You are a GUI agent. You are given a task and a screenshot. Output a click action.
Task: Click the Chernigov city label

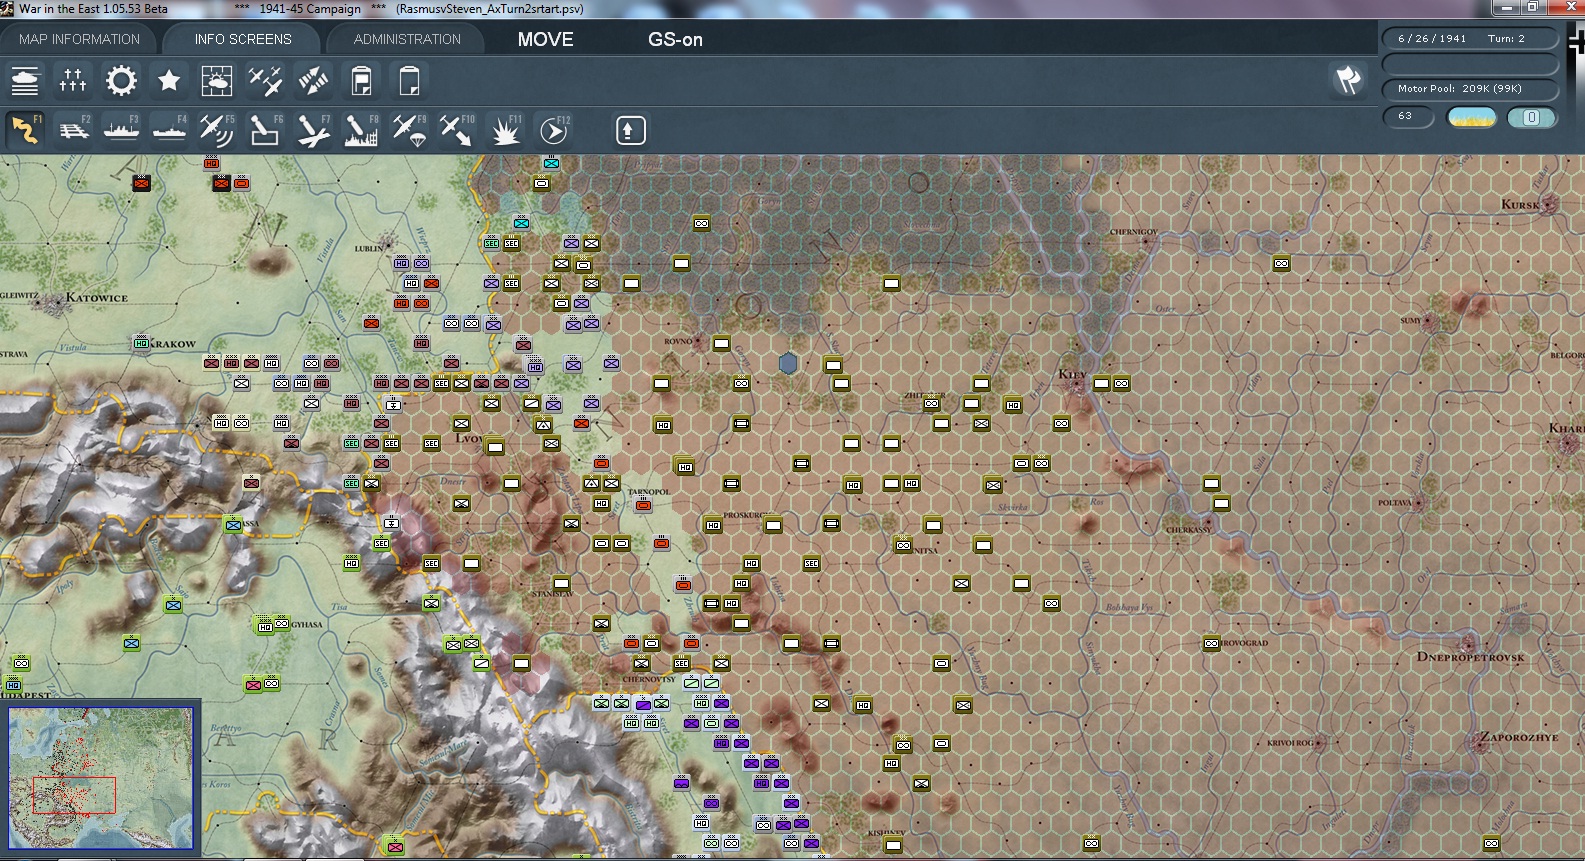1133,232
